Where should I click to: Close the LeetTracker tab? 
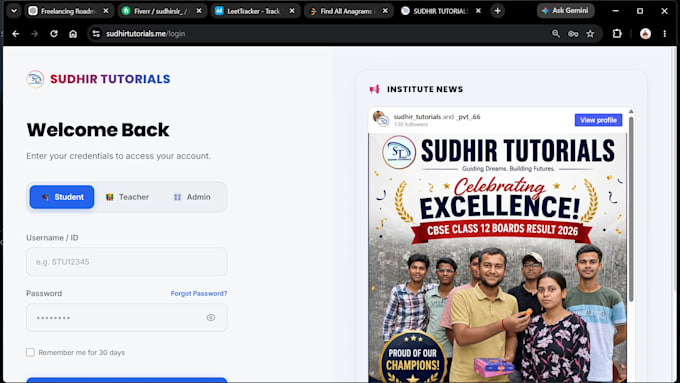point(292,11)
